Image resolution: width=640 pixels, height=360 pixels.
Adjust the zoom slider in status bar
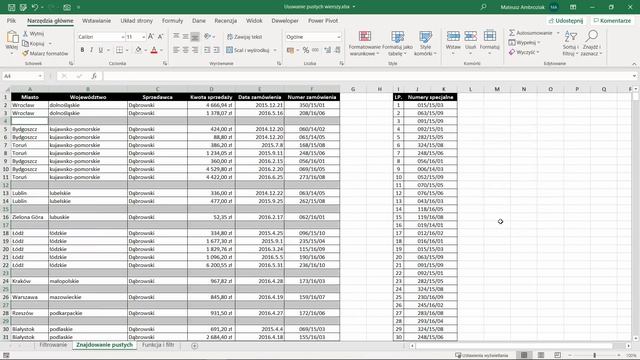click(x=594, y=355)
